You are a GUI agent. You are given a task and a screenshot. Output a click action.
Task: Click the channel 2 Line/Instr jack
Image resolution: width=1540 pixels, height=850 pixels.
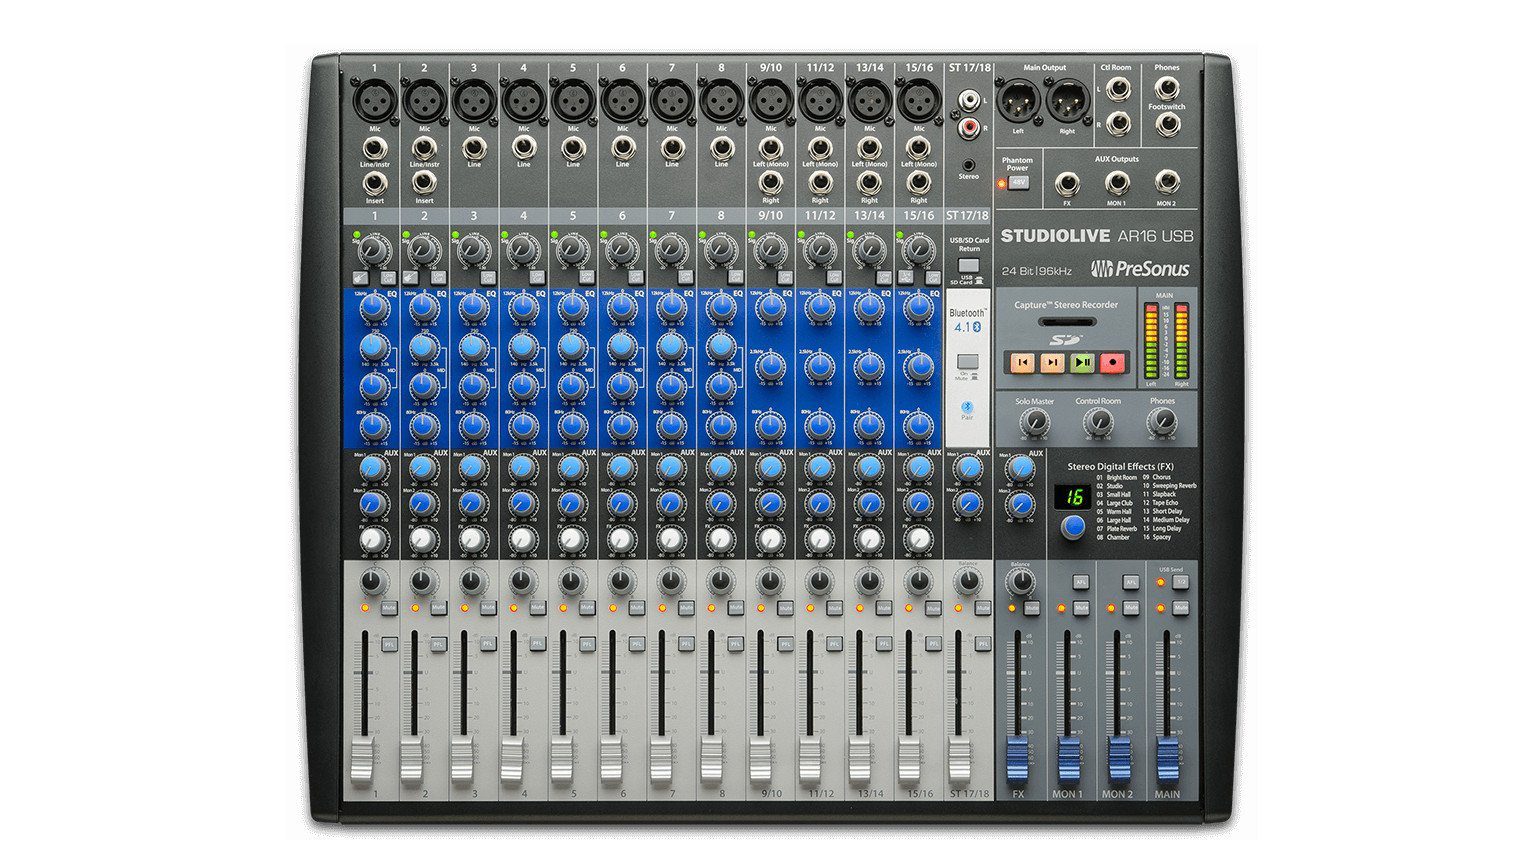point(424,149)
